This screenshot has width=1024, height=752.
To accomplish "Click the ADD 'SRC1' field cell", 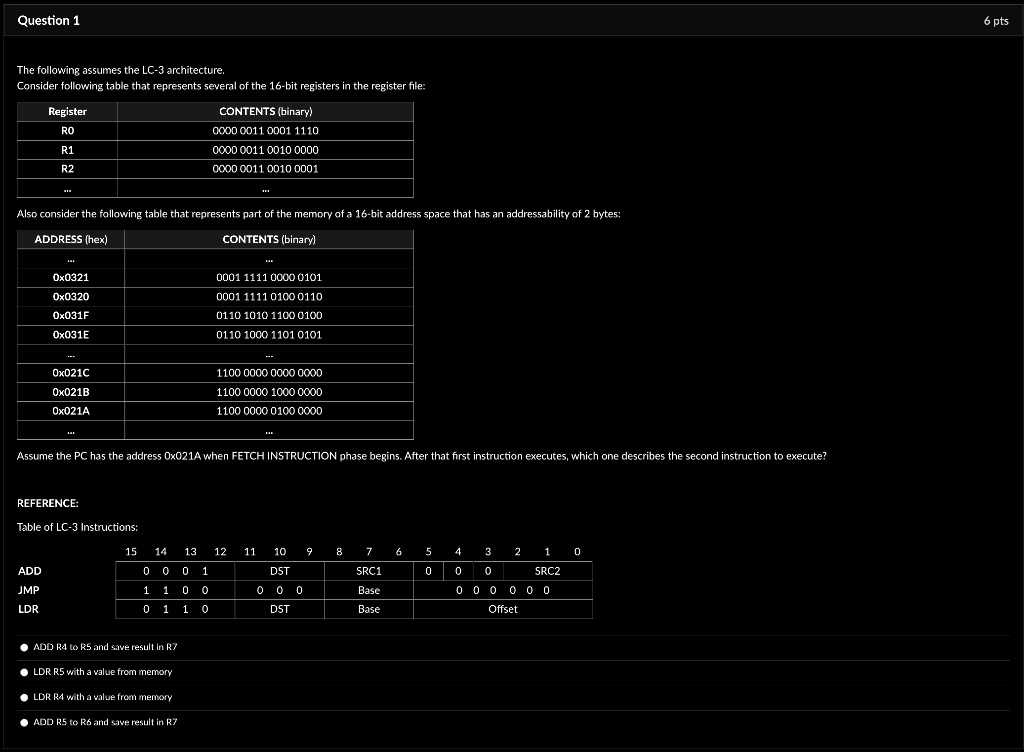I will click(x=369, y=571).
